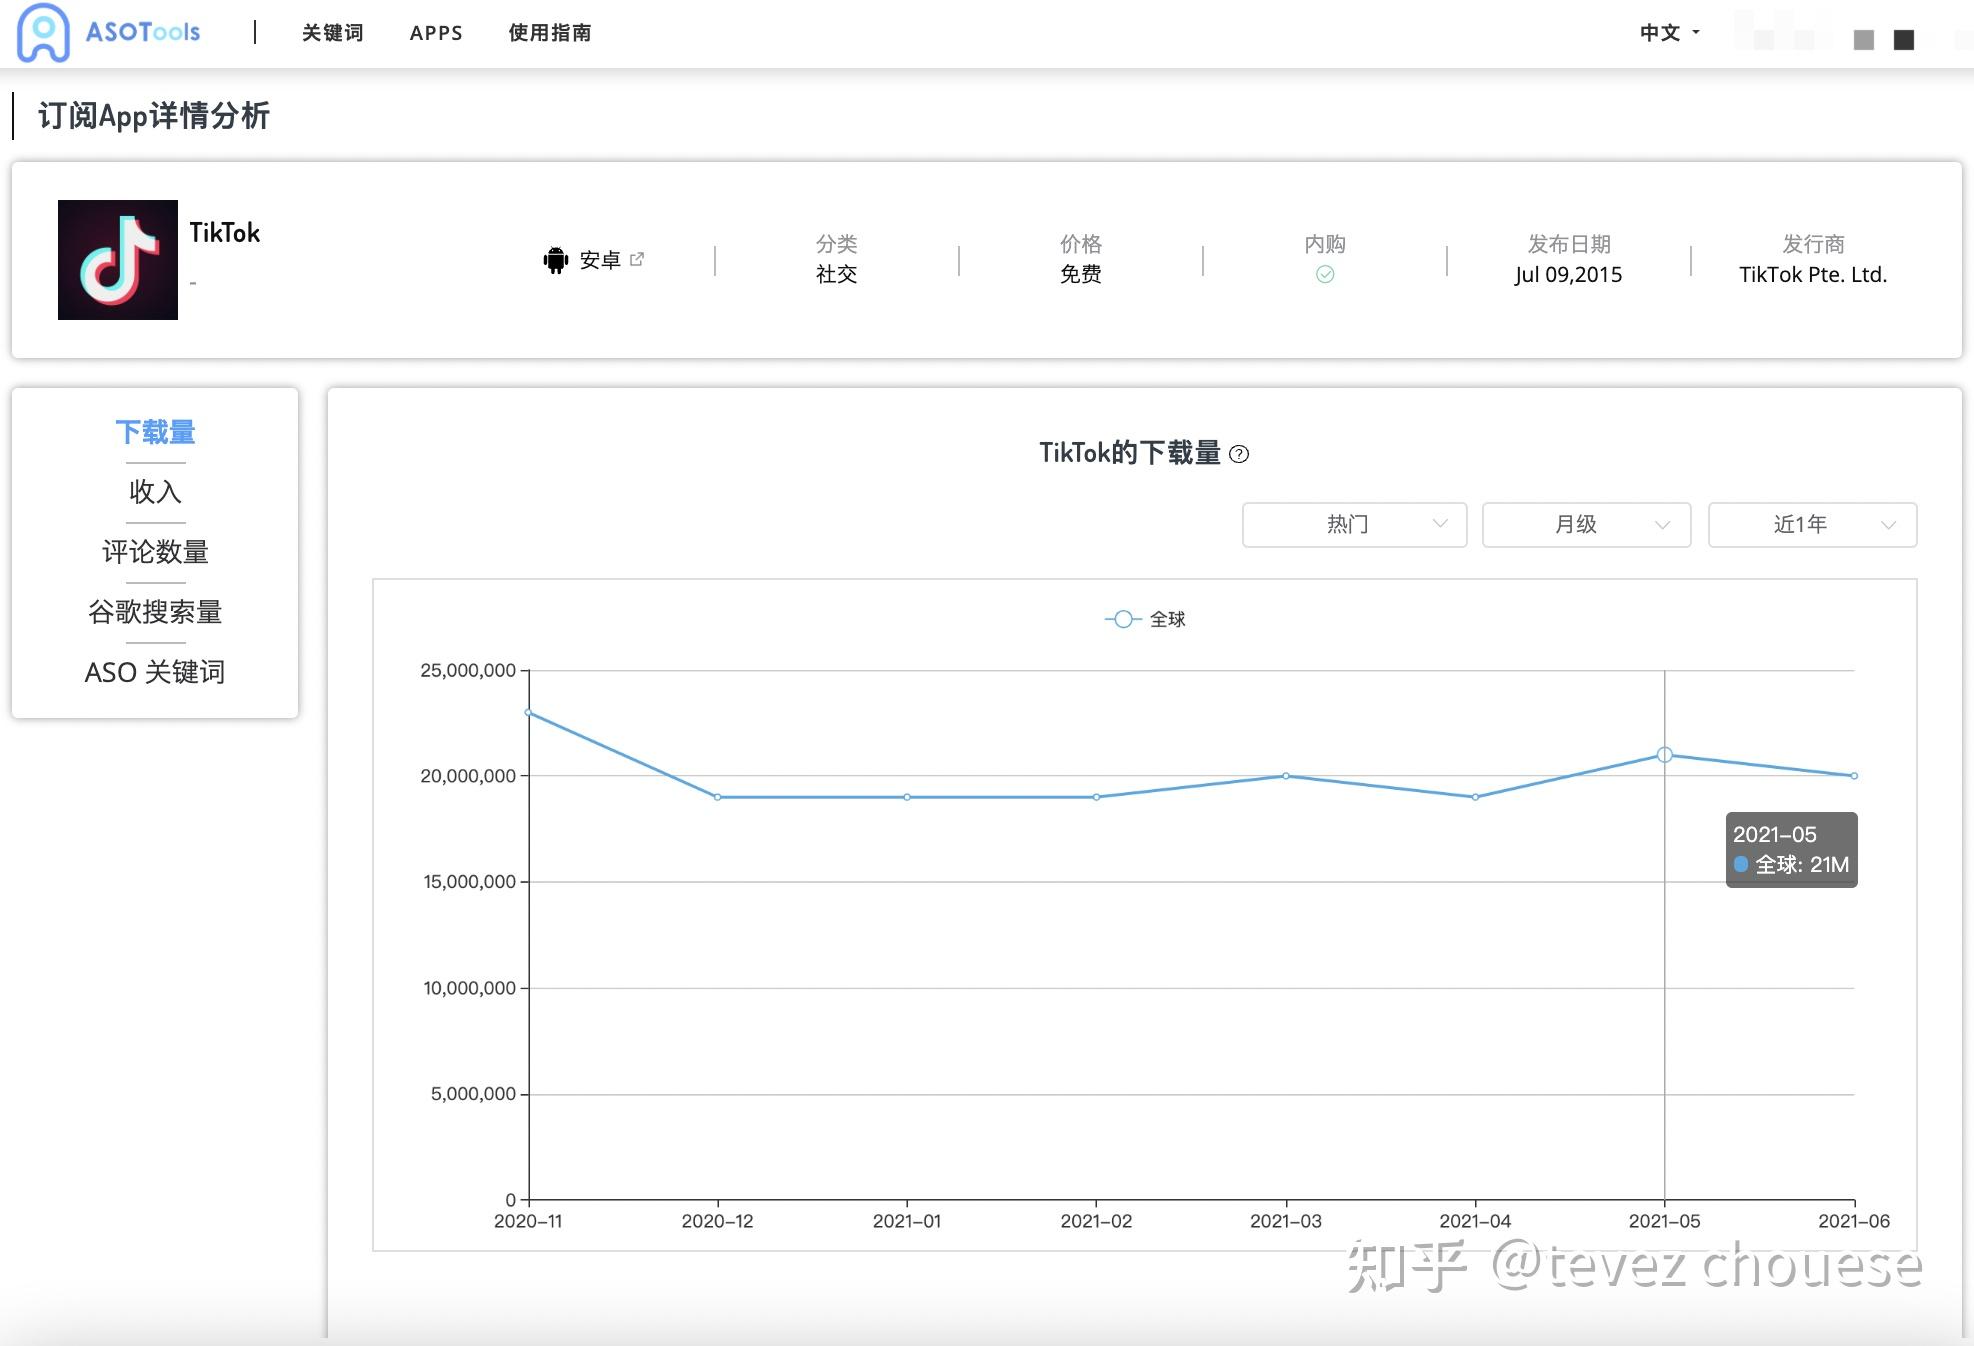1974x1346 pixels.
Task: Open the 热门 dropdown
Action: coord(1354,525)
